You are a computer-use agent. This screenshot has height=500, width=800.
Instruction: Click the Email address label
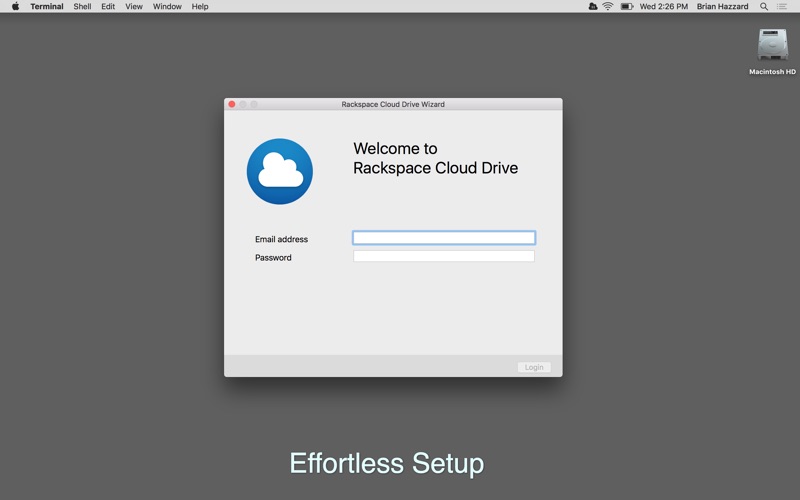click(281, 239)
